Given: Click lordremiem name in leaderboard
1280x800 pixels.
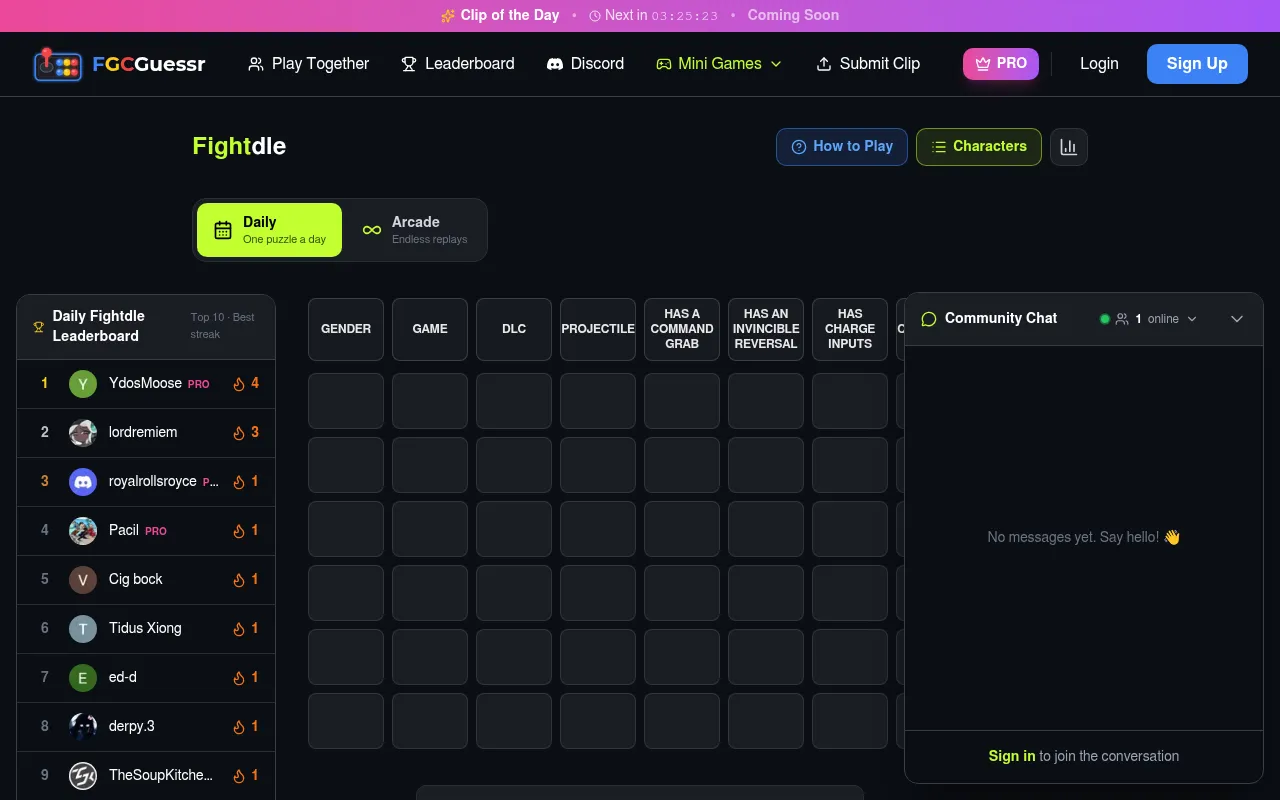Looking at the screenshot, I should (143, 433).
